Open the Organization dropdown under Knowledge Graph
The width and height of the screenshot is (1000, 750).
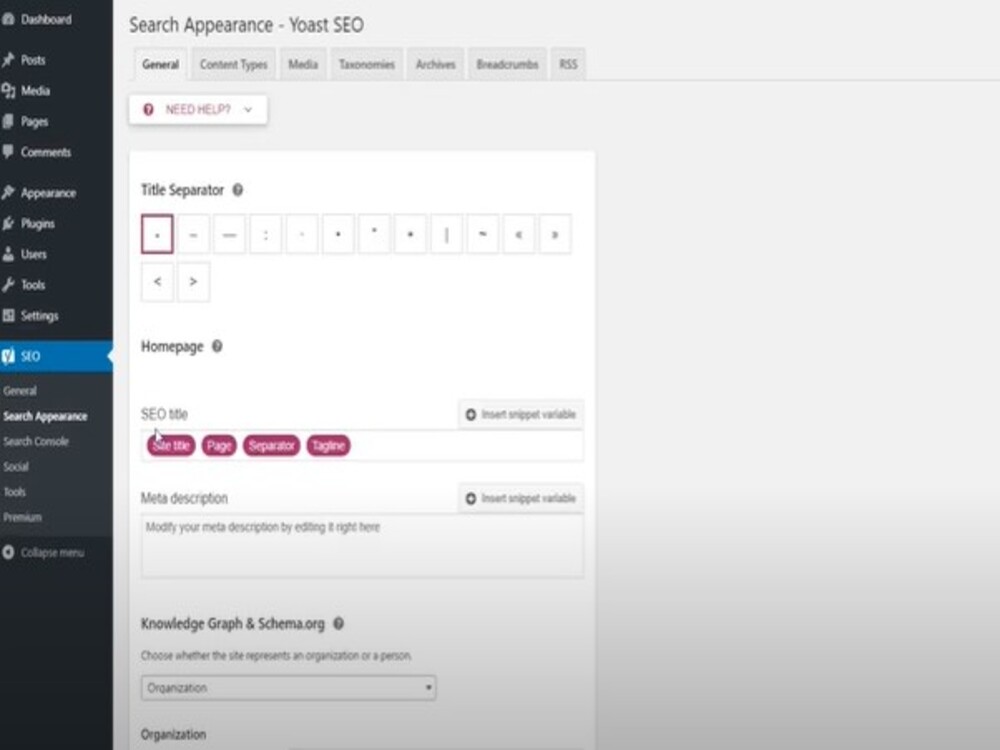[x=288, y=688]
